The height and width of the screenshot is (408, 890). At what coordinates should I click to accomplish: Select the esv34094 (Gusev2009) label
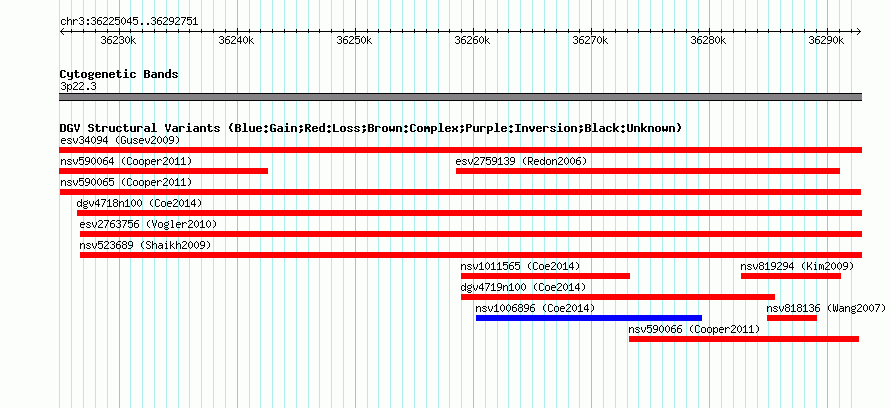[120, 140]
